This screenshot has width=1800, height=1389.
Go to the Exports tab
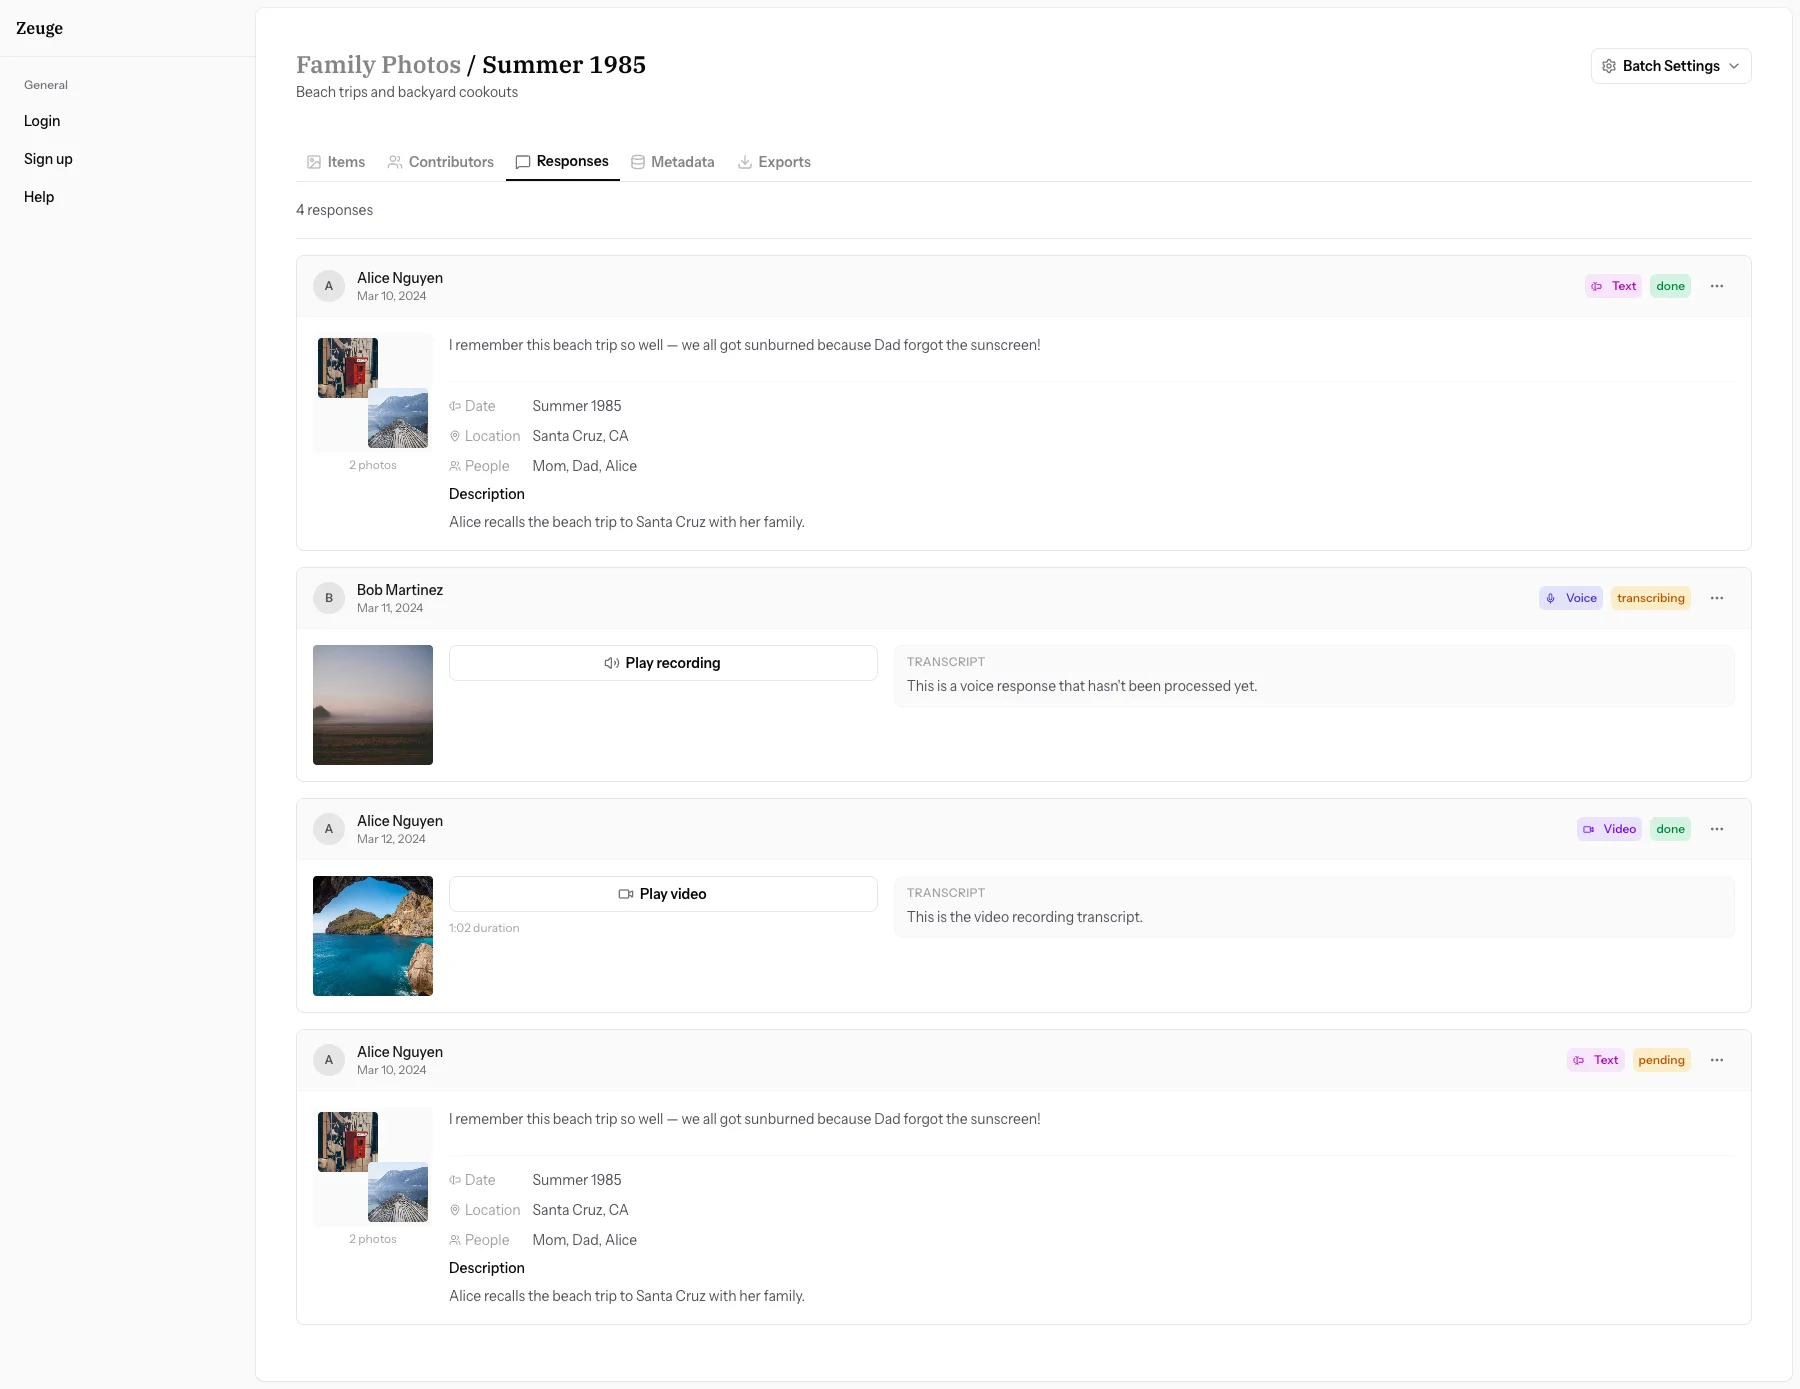point(774,162)
